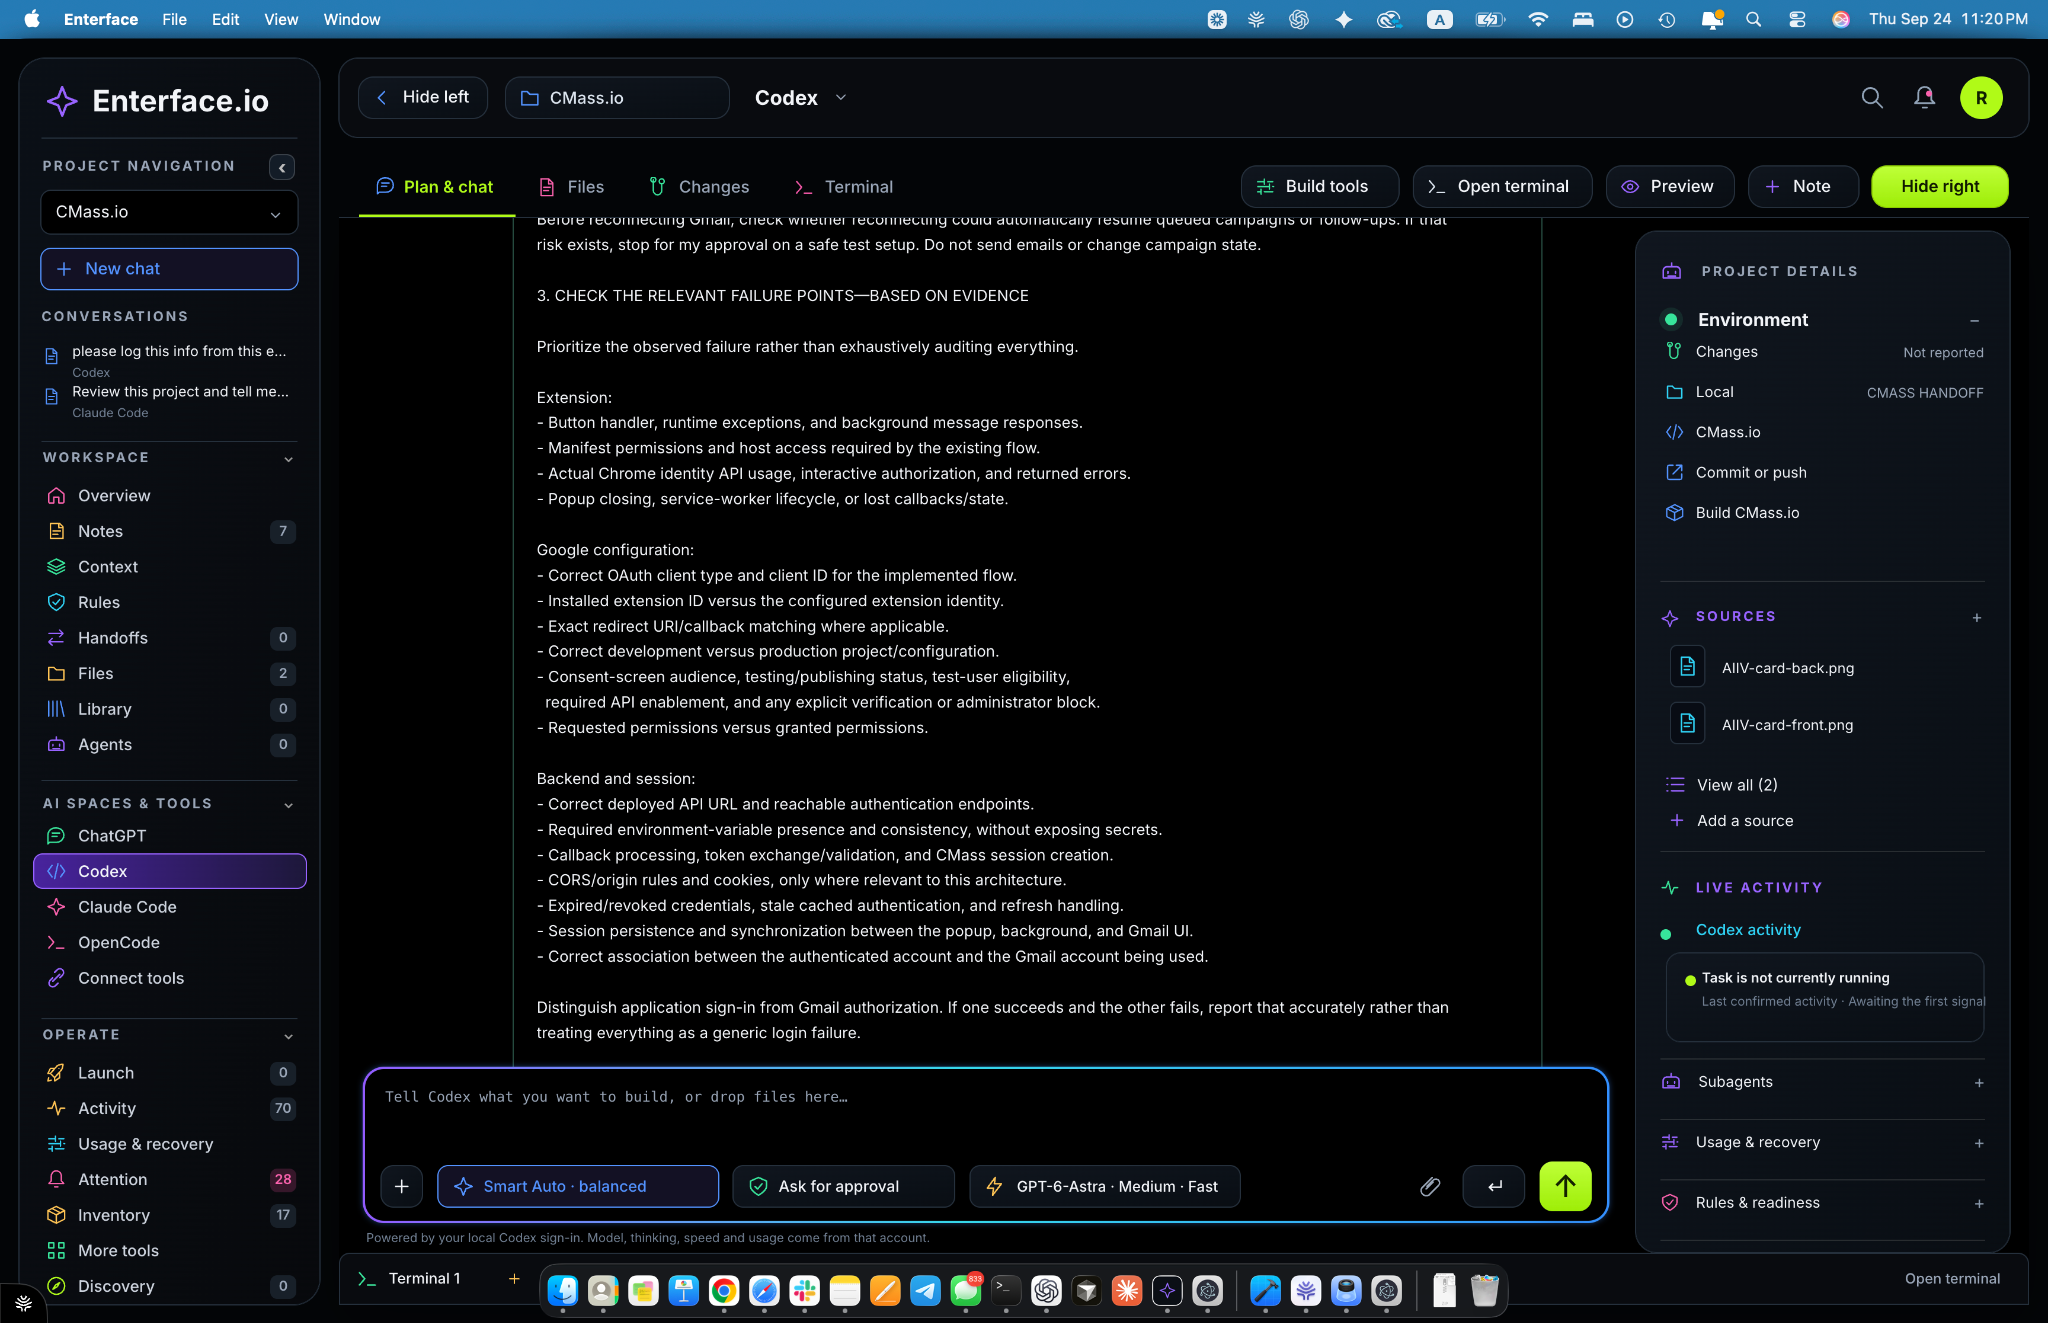
Task: Collapse project navigation with chevron icon
Action: (282, 167)
